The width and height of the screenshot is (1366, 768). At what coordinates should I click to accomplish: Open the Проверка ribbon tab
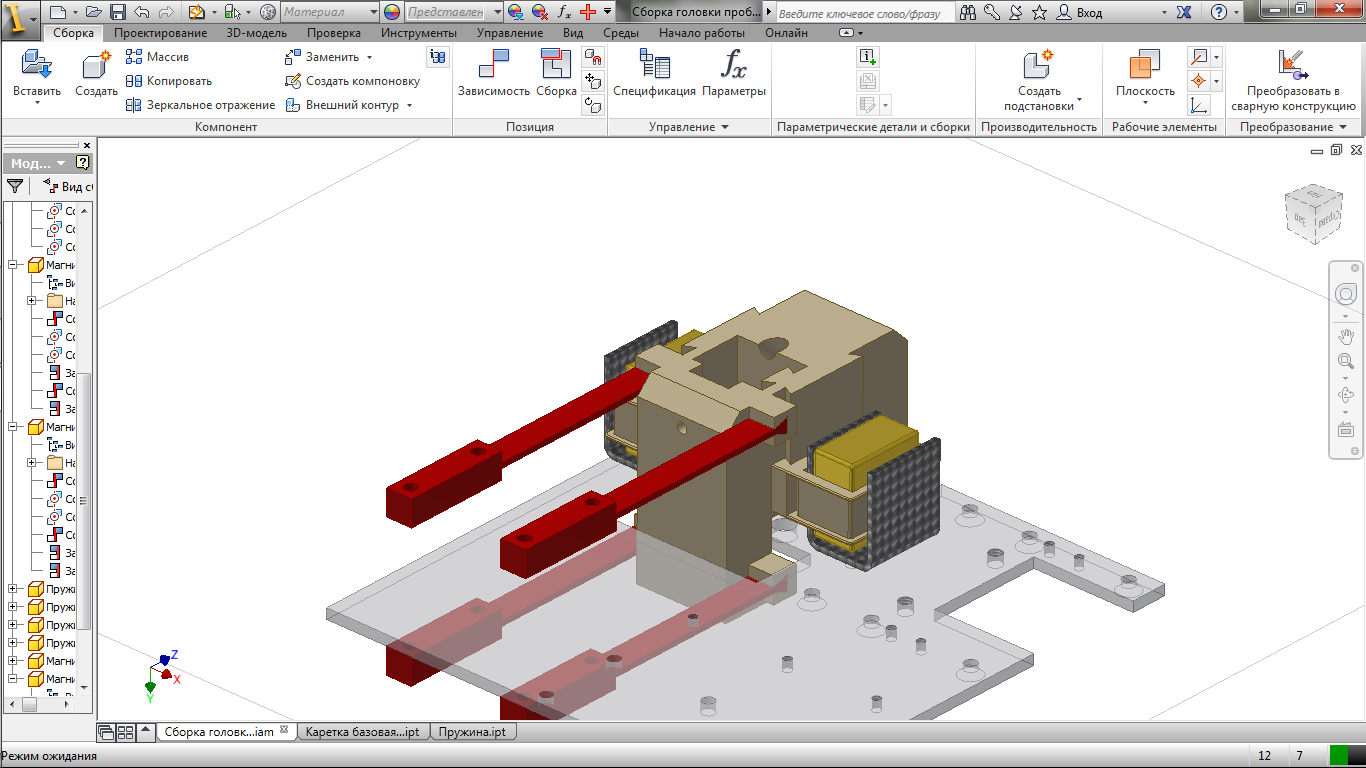point(334,33)
